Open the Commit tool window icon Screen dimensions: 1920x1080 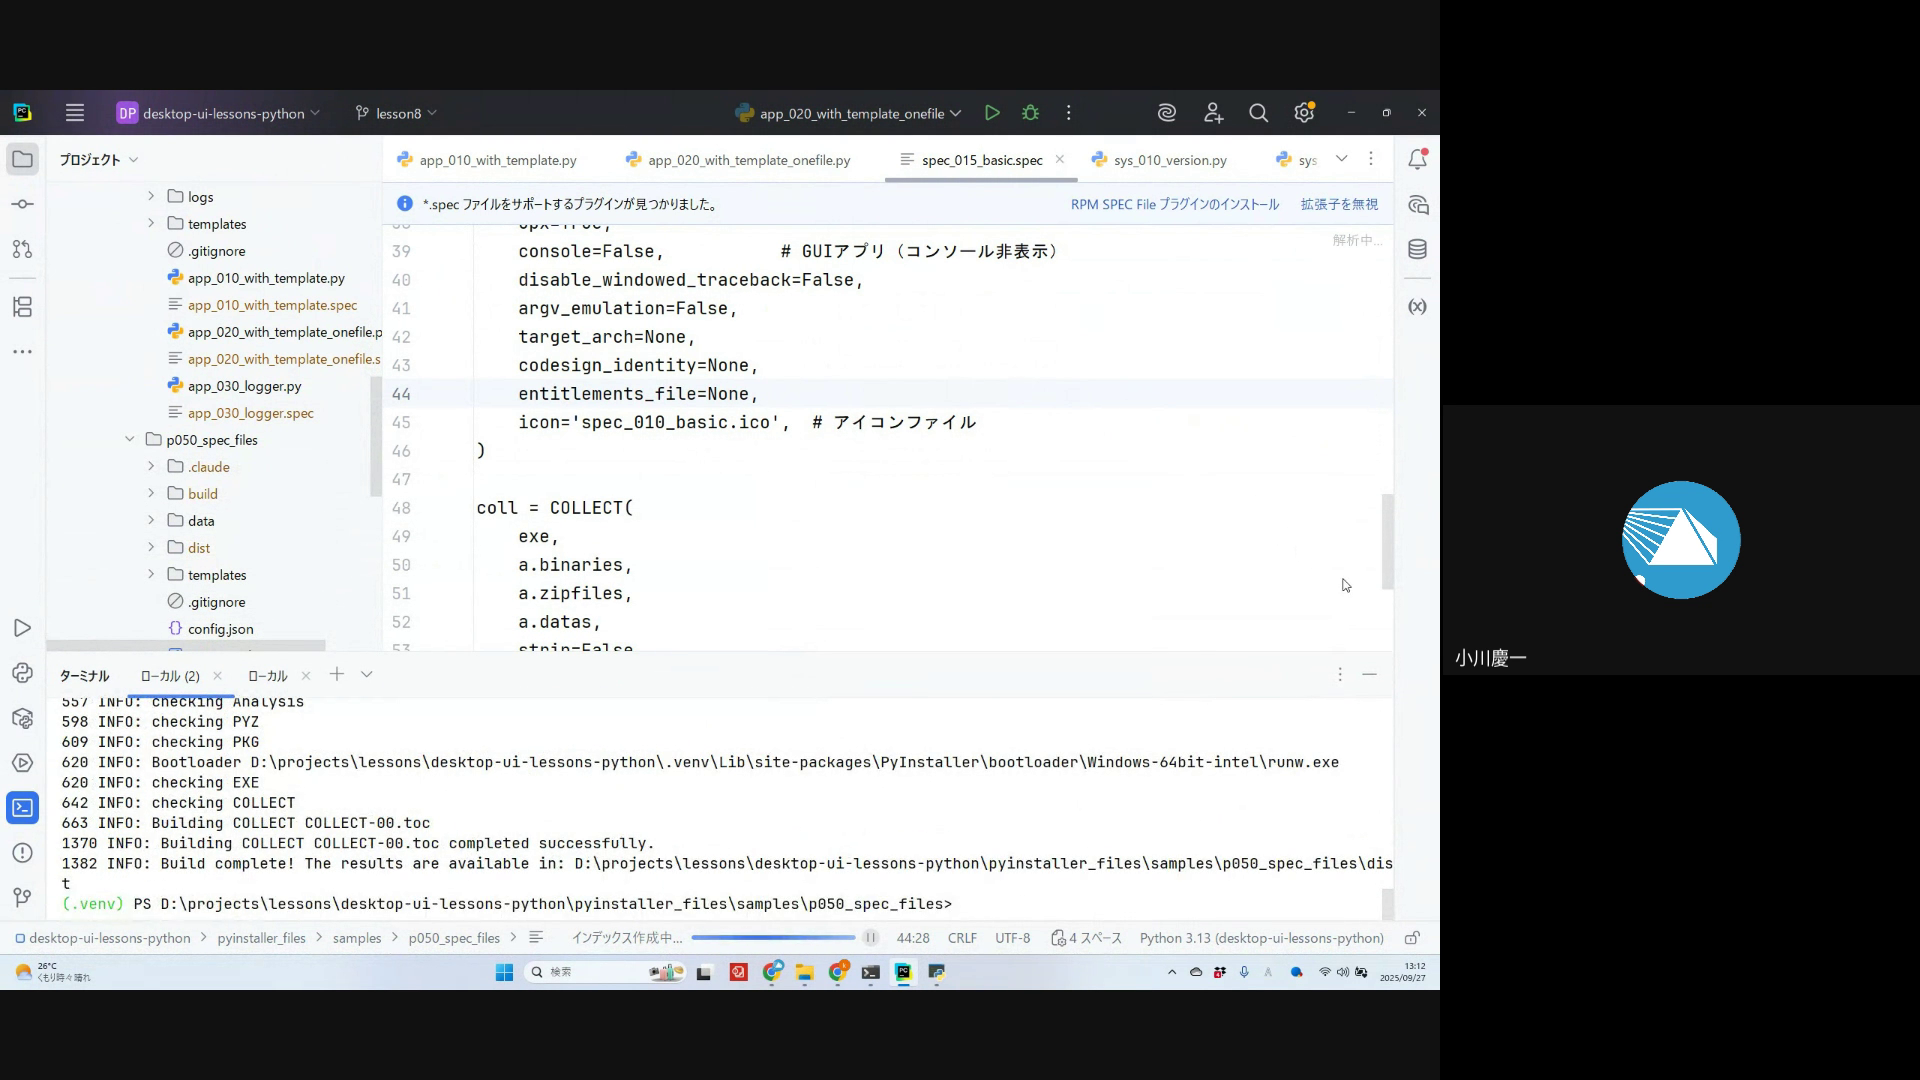tap(22, 204)
